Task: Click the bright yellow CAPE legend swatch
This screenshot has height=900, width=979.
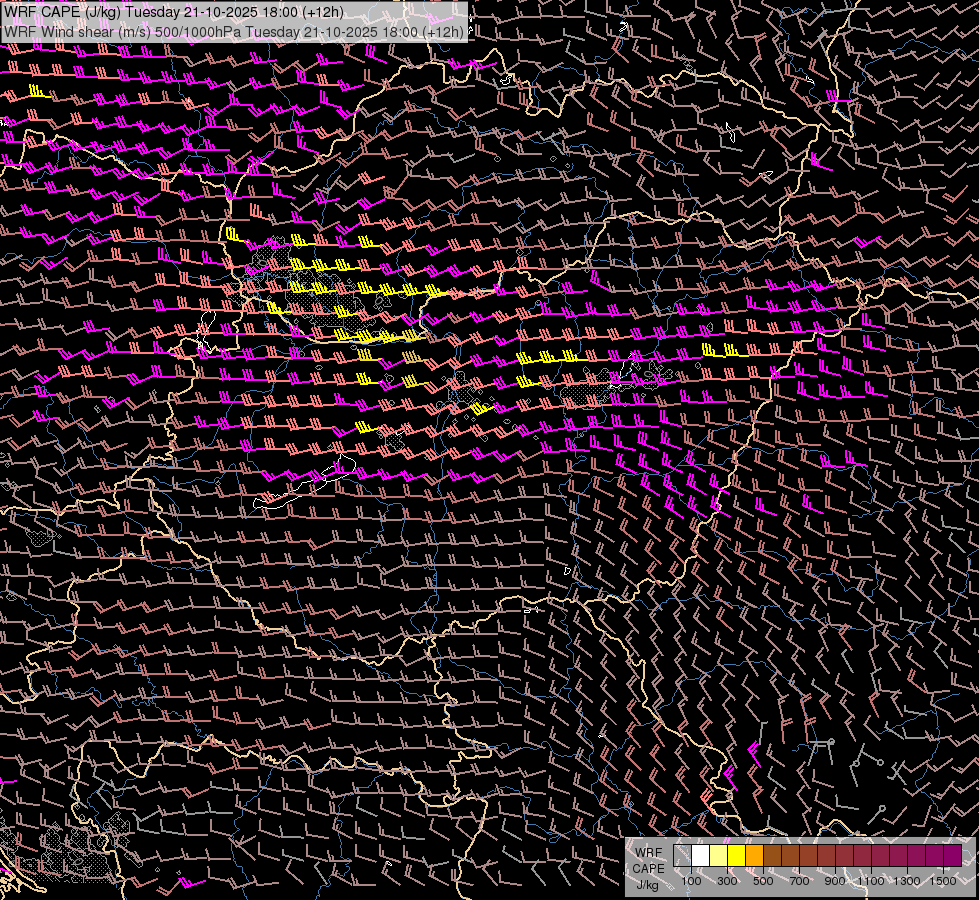Action: 737,856
